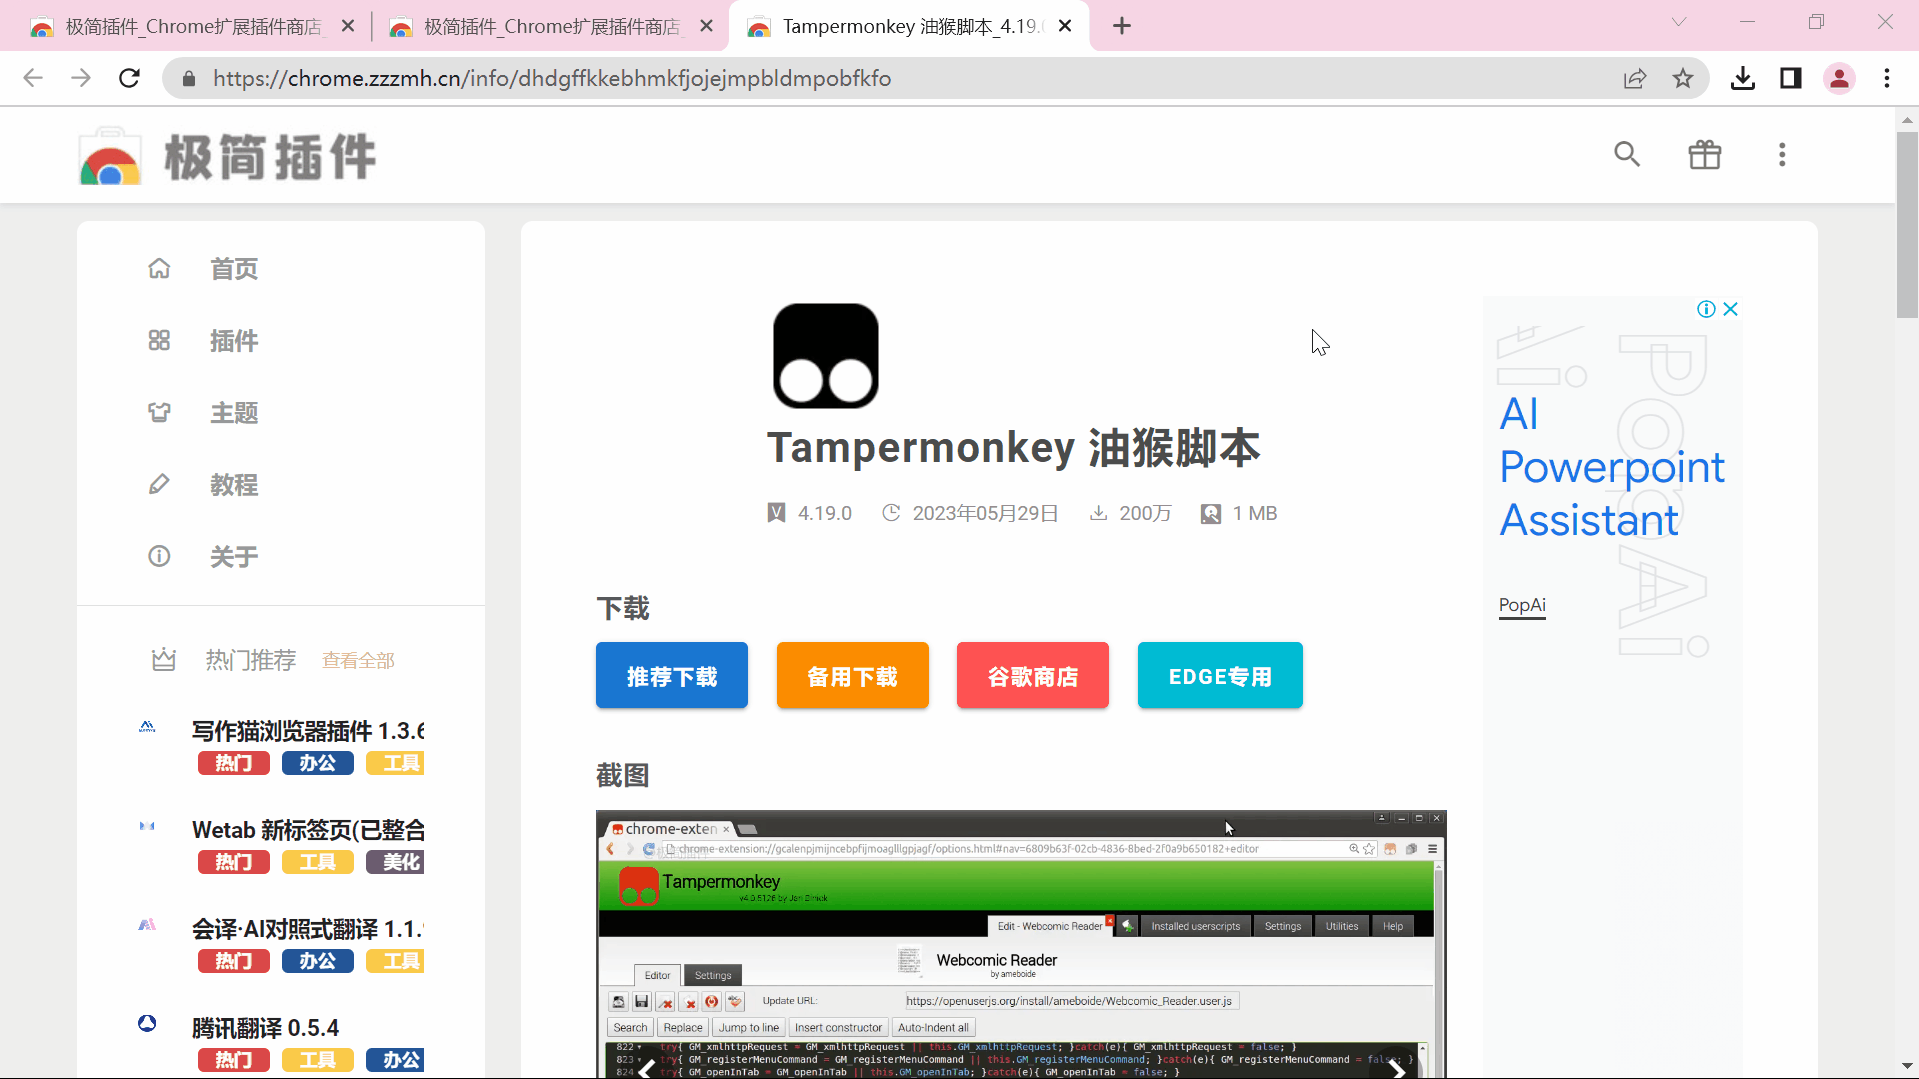Close the Tampermonkey tab
The image size is (1919, 1079).
coord(1065,26)
